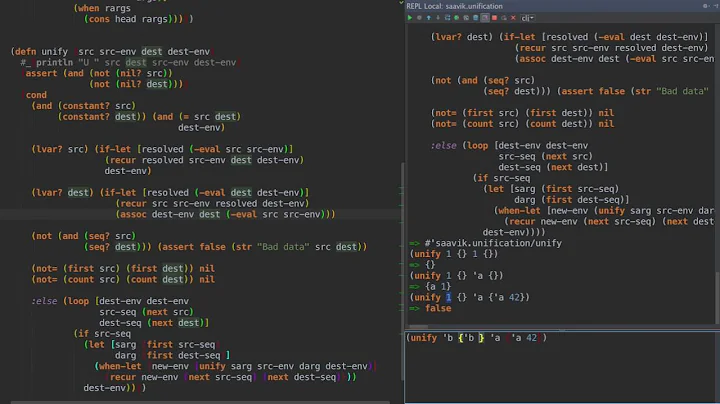
Task: Click the highlighted '1' in REPL unify call
Action: click(449, 297)
